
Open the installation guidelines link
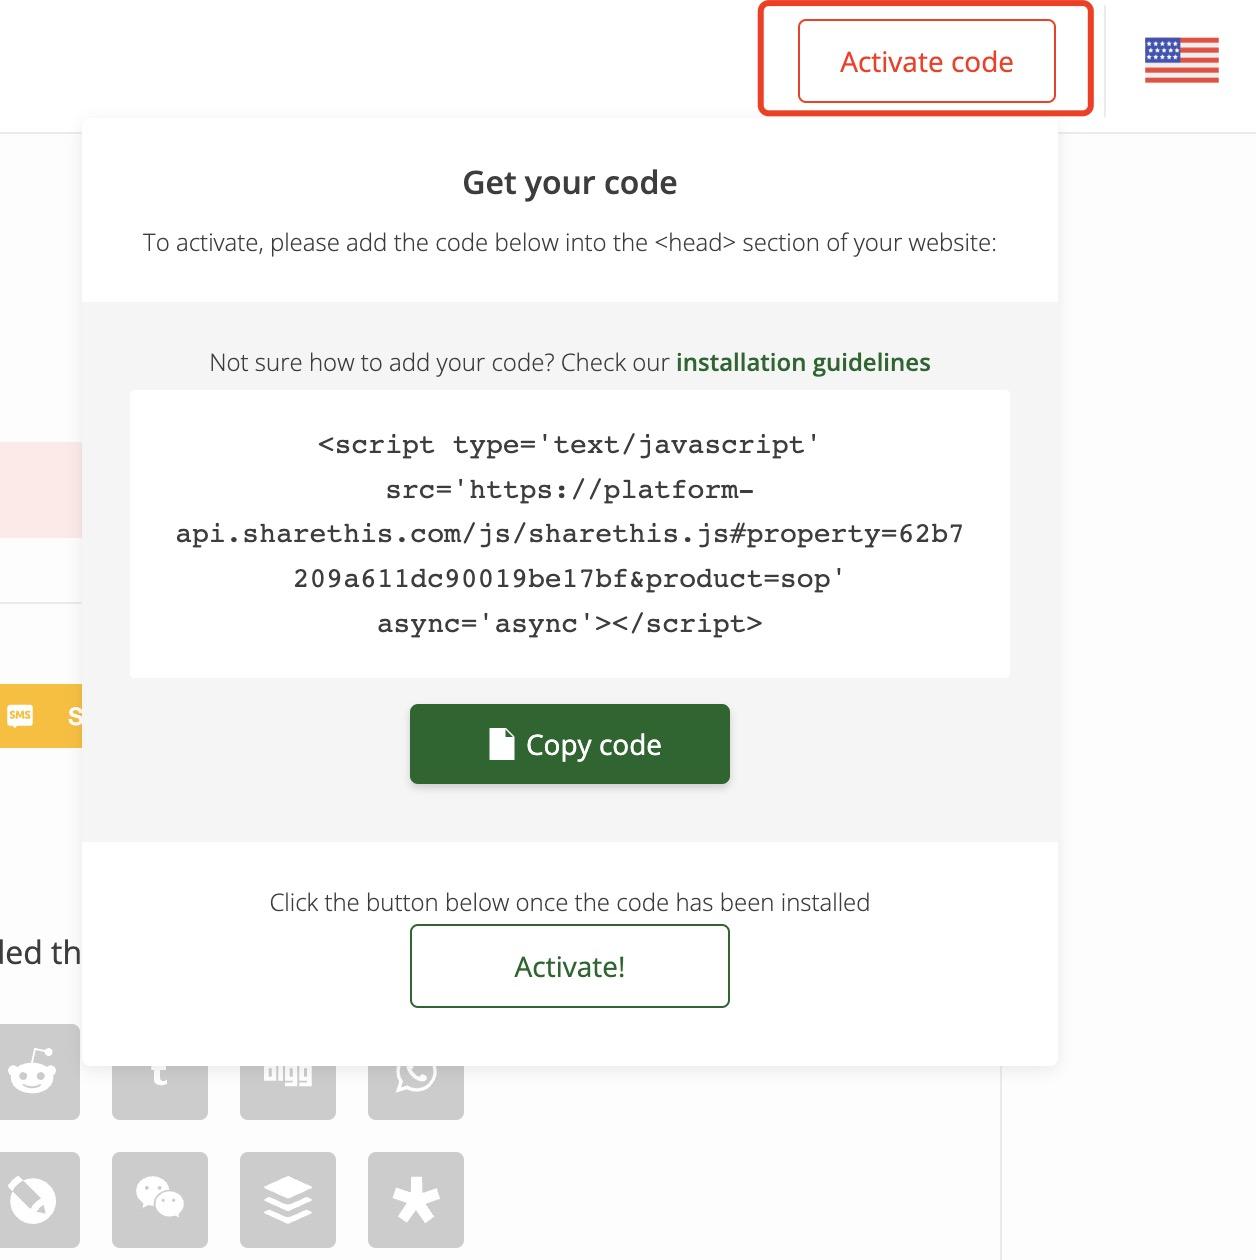pyautogui.click(x=803, y=362)
